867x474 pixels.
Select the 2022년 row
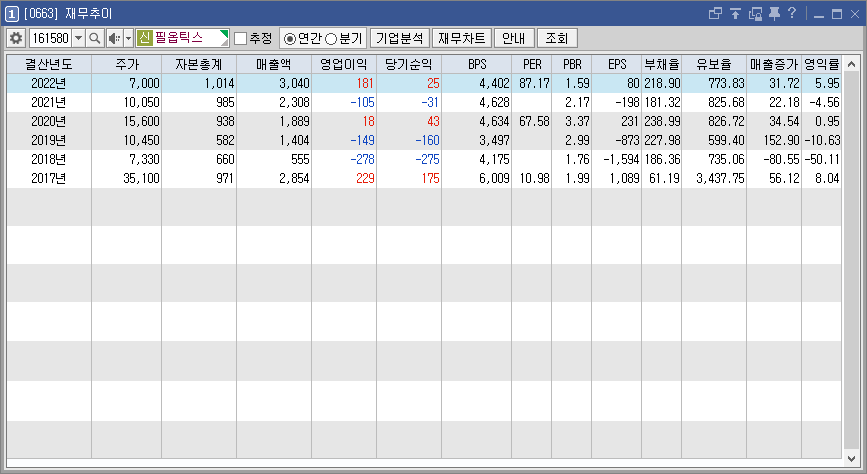click(x=424, y=84)
